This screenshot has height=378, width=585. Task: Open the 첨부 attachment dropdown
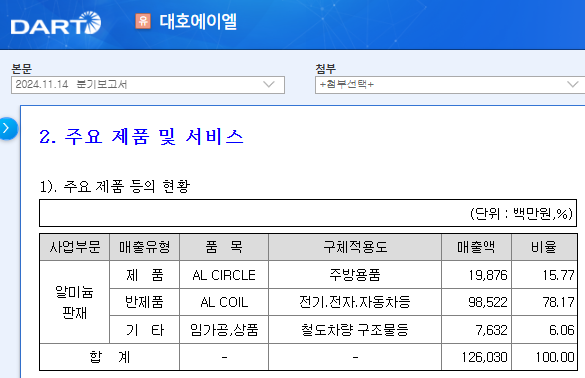point(450,85)
